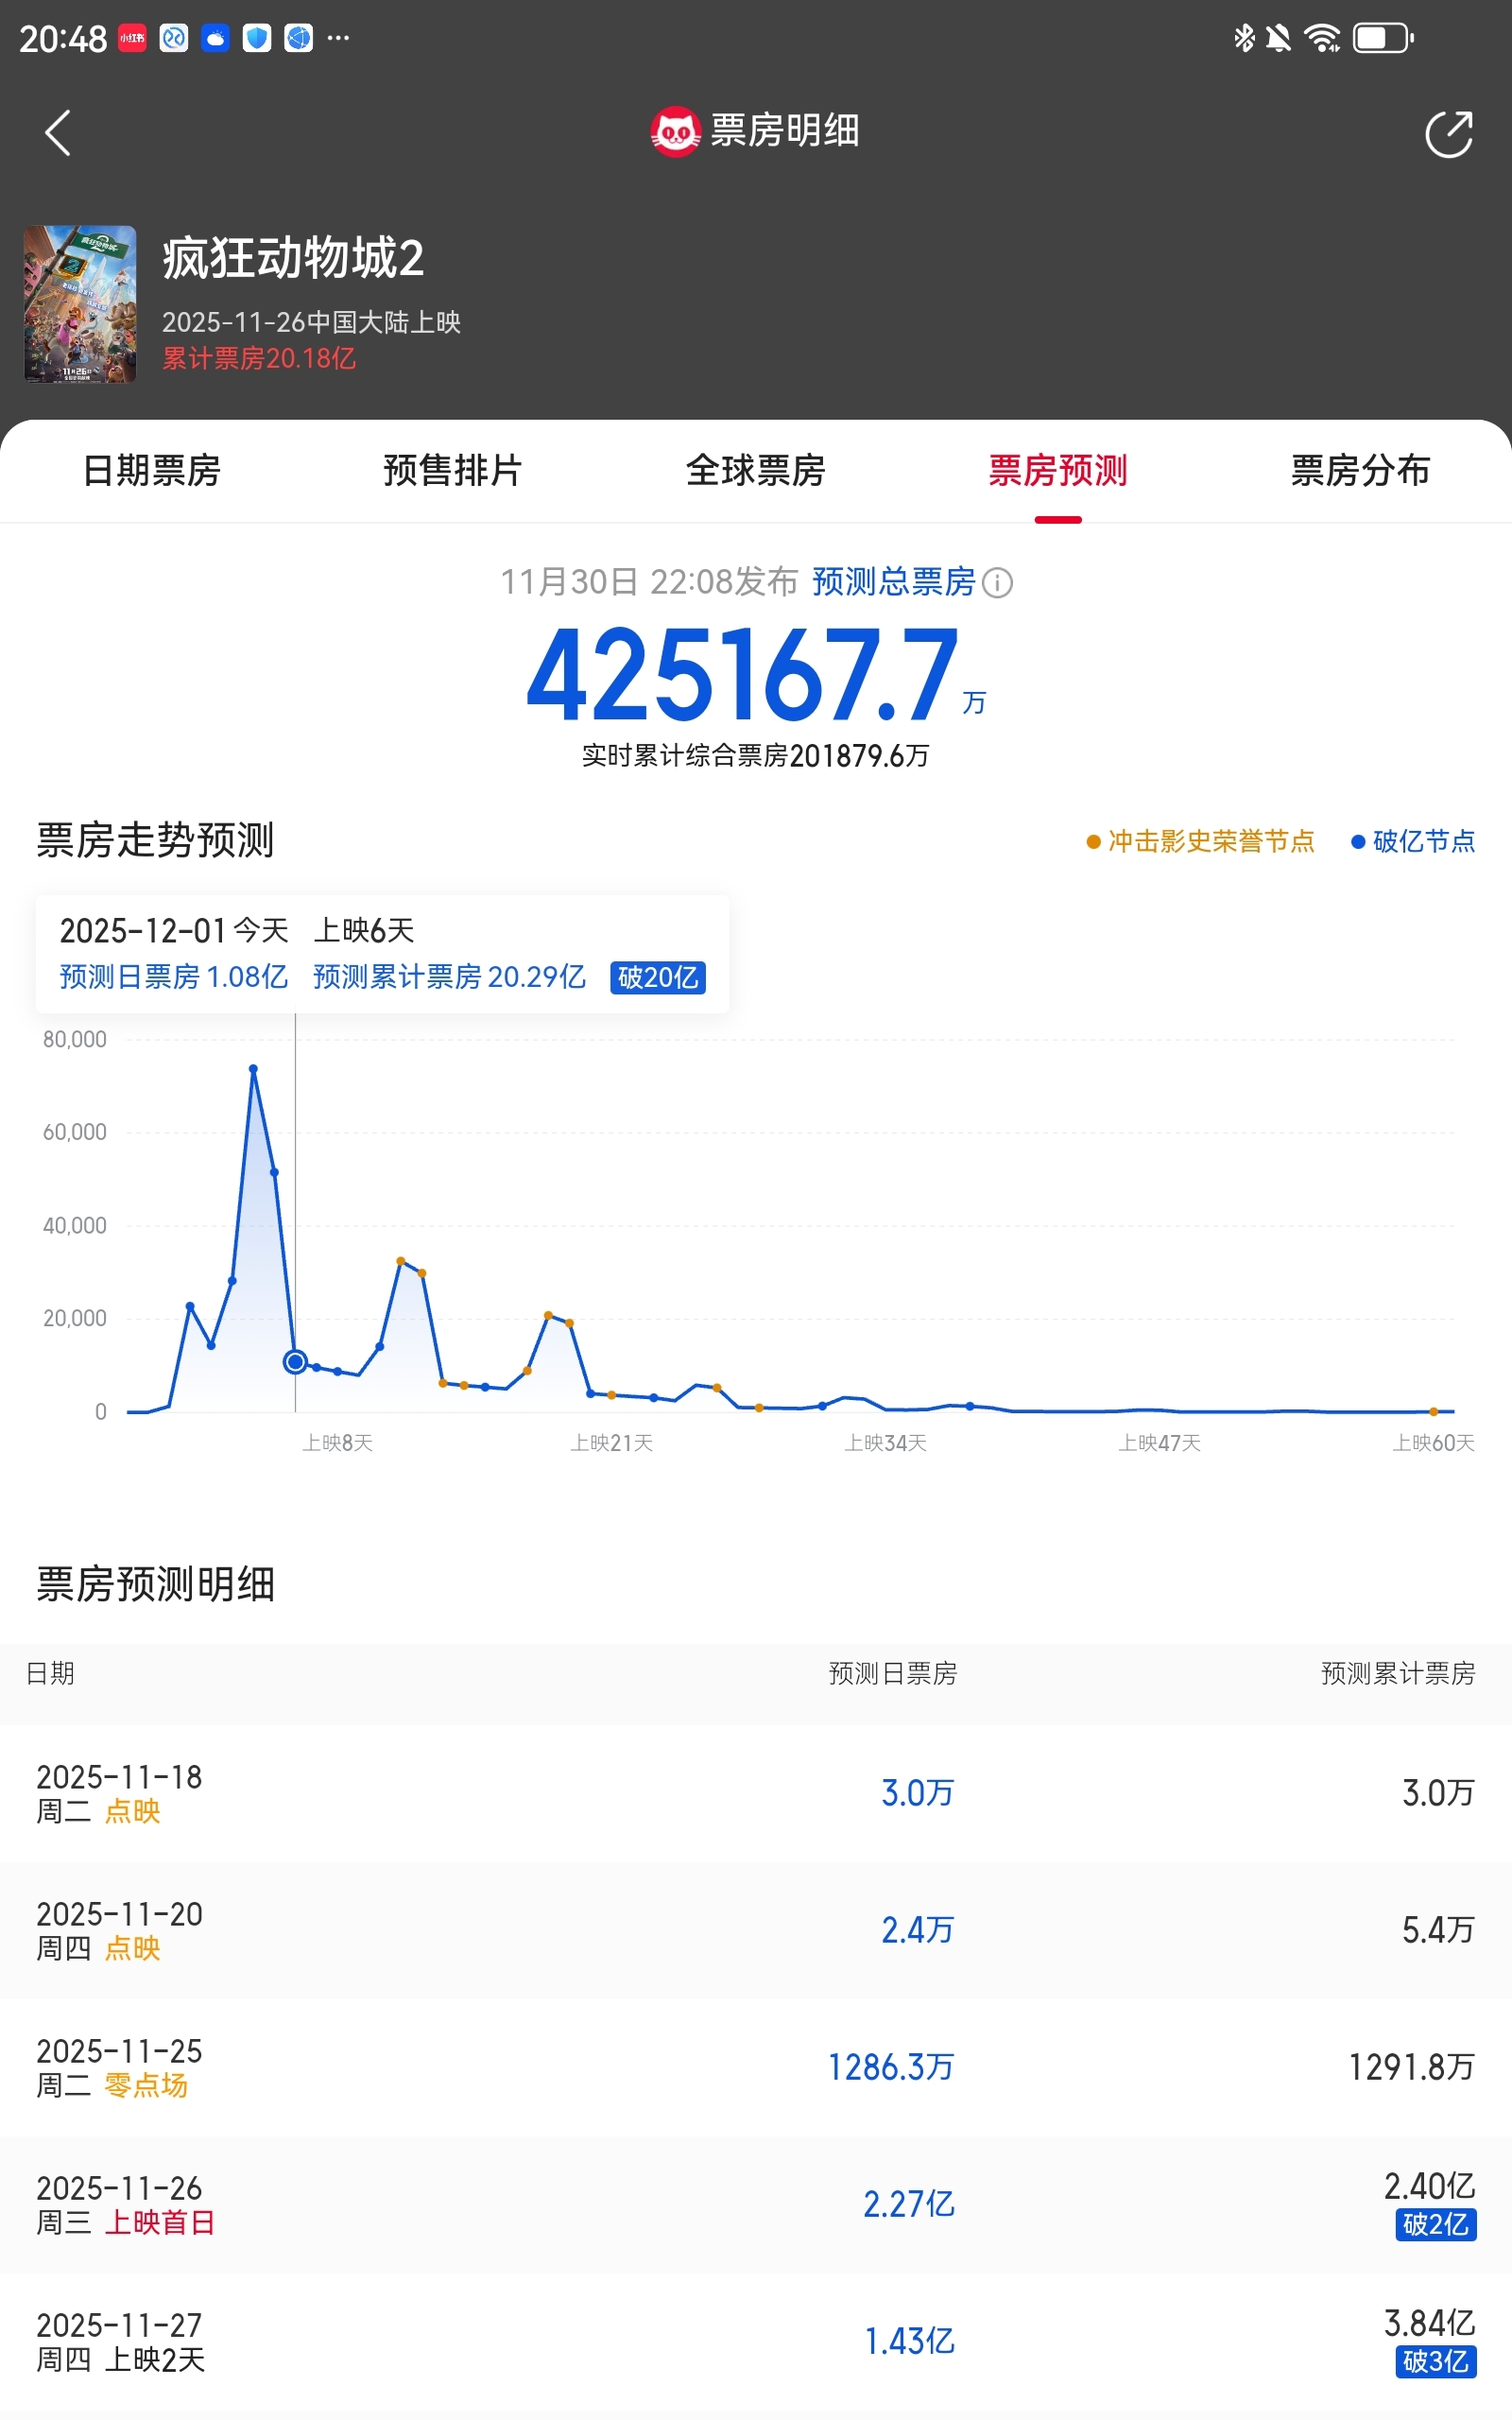Open the 疯狂动物城2 movie poster

coord(80,304)
